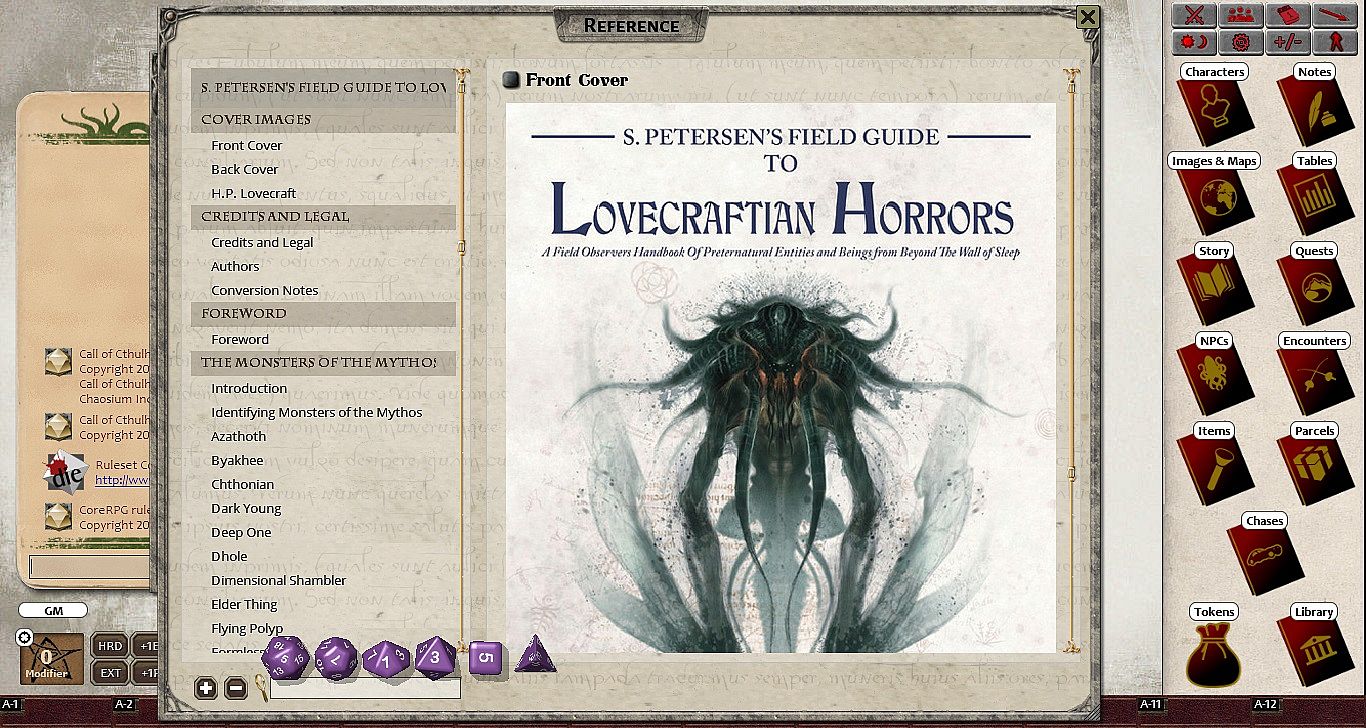Open the Story book

[x=1214, y=285]
